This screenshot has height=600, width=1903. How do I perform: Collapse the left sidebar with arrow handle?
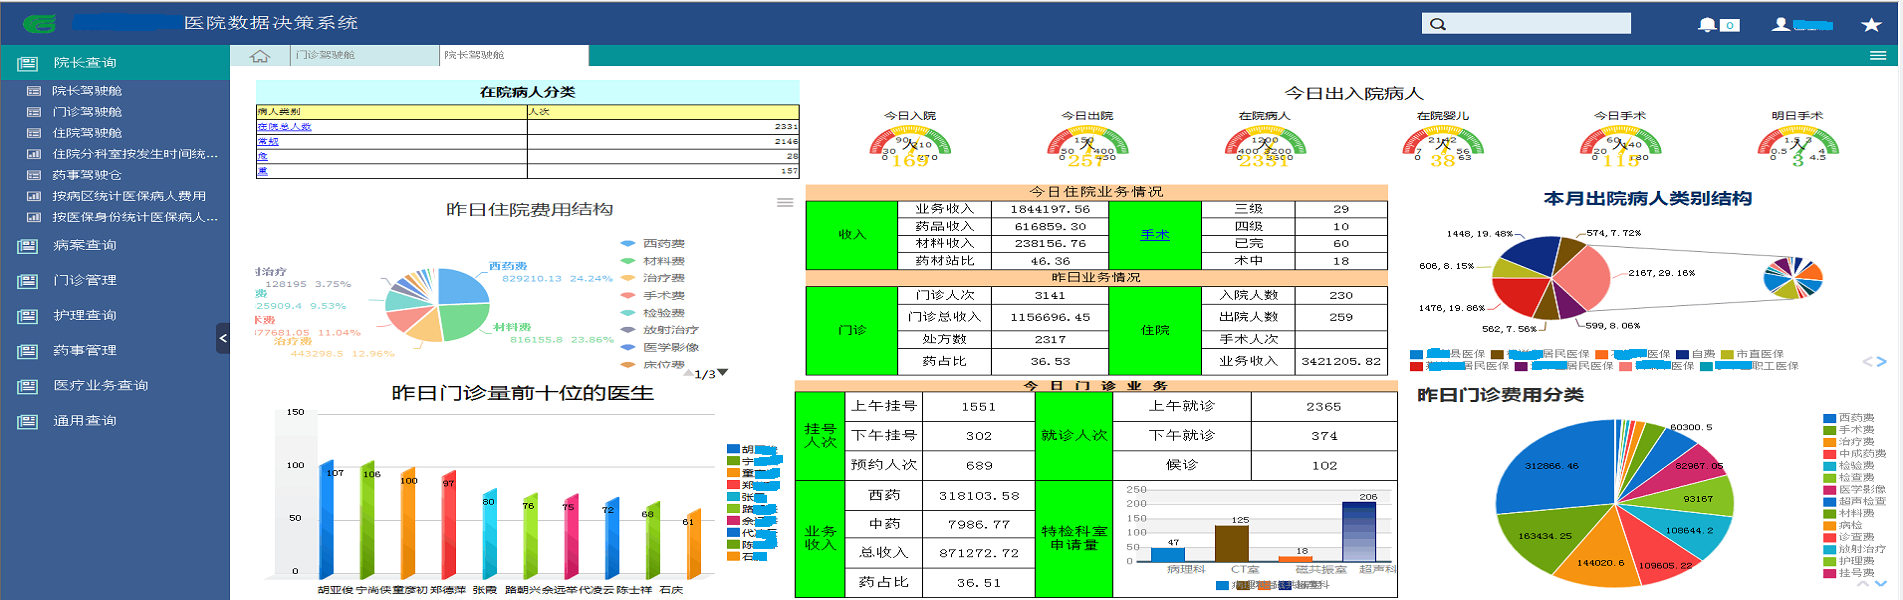tap(223, 339)
